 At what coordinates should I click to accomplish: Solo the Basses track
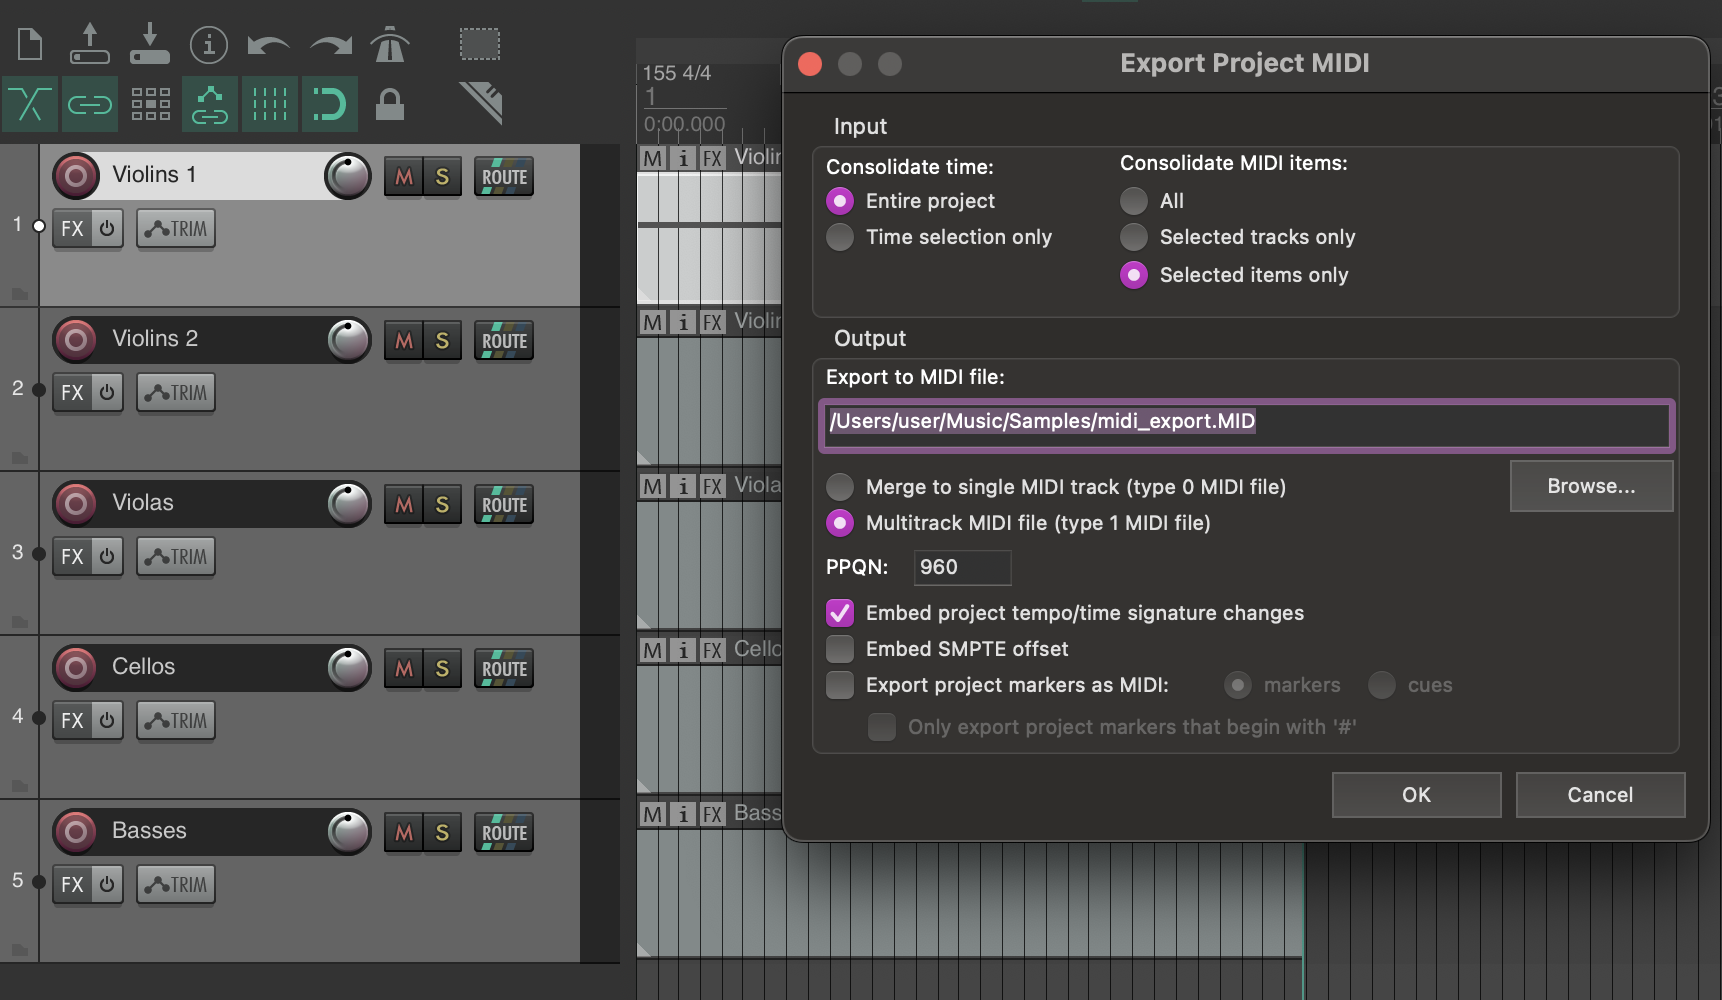click(x=442, y=833)
